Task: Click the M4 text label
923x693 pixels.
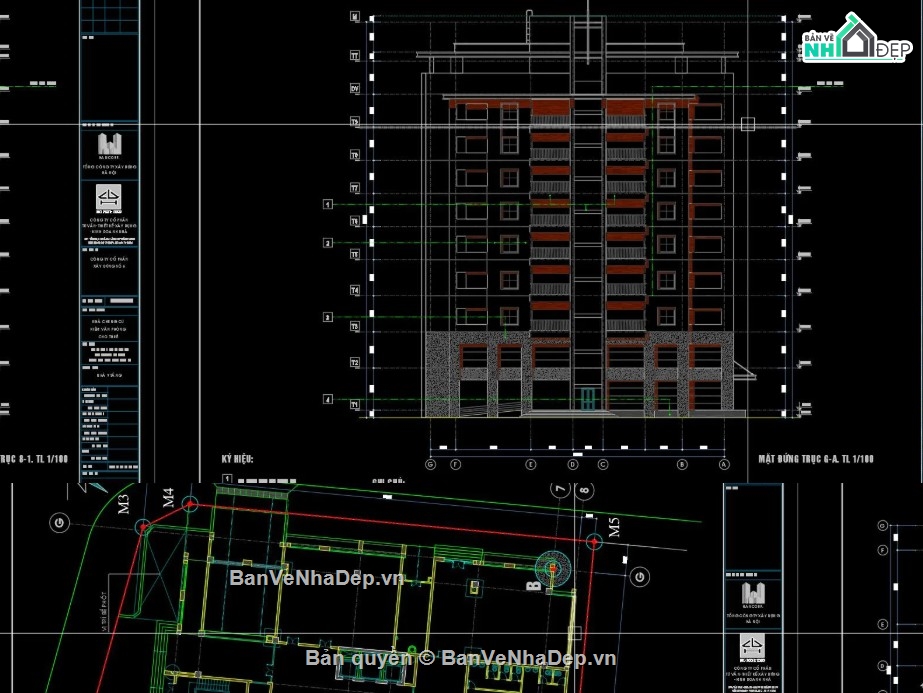Action: (168, 498)
